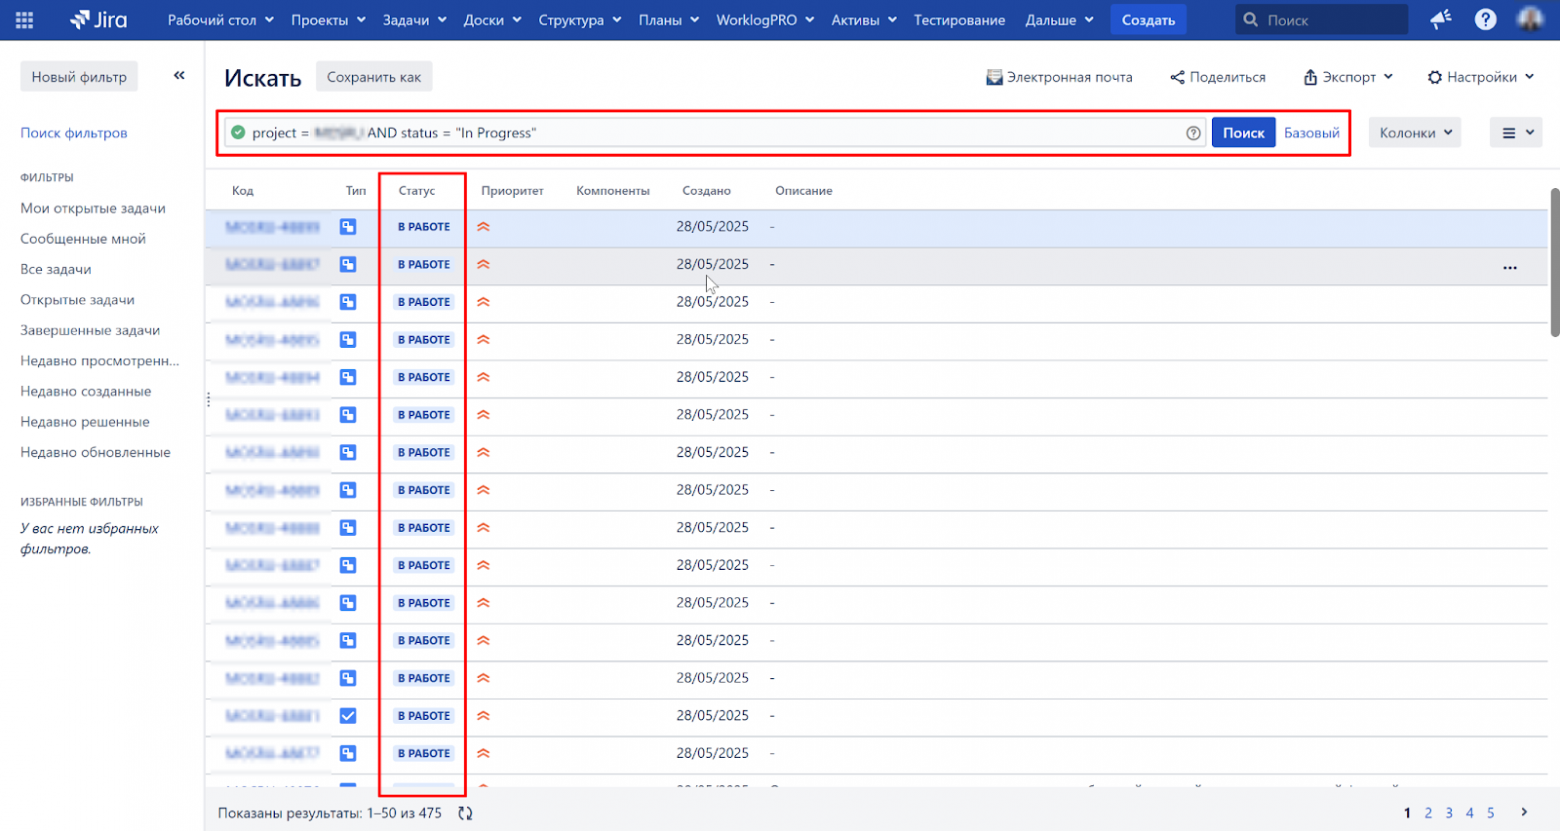Open the Atlassian app switcher grid
Screen dimensions: 1560x831
point(24,19)
